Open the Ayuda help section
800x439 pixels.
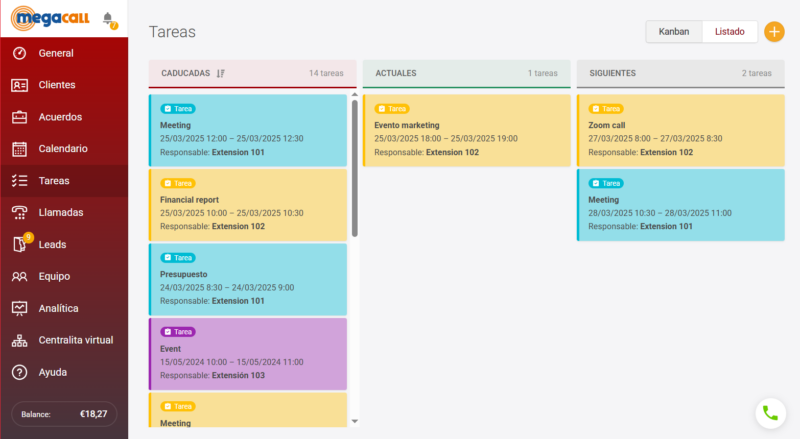click(52, 372)
